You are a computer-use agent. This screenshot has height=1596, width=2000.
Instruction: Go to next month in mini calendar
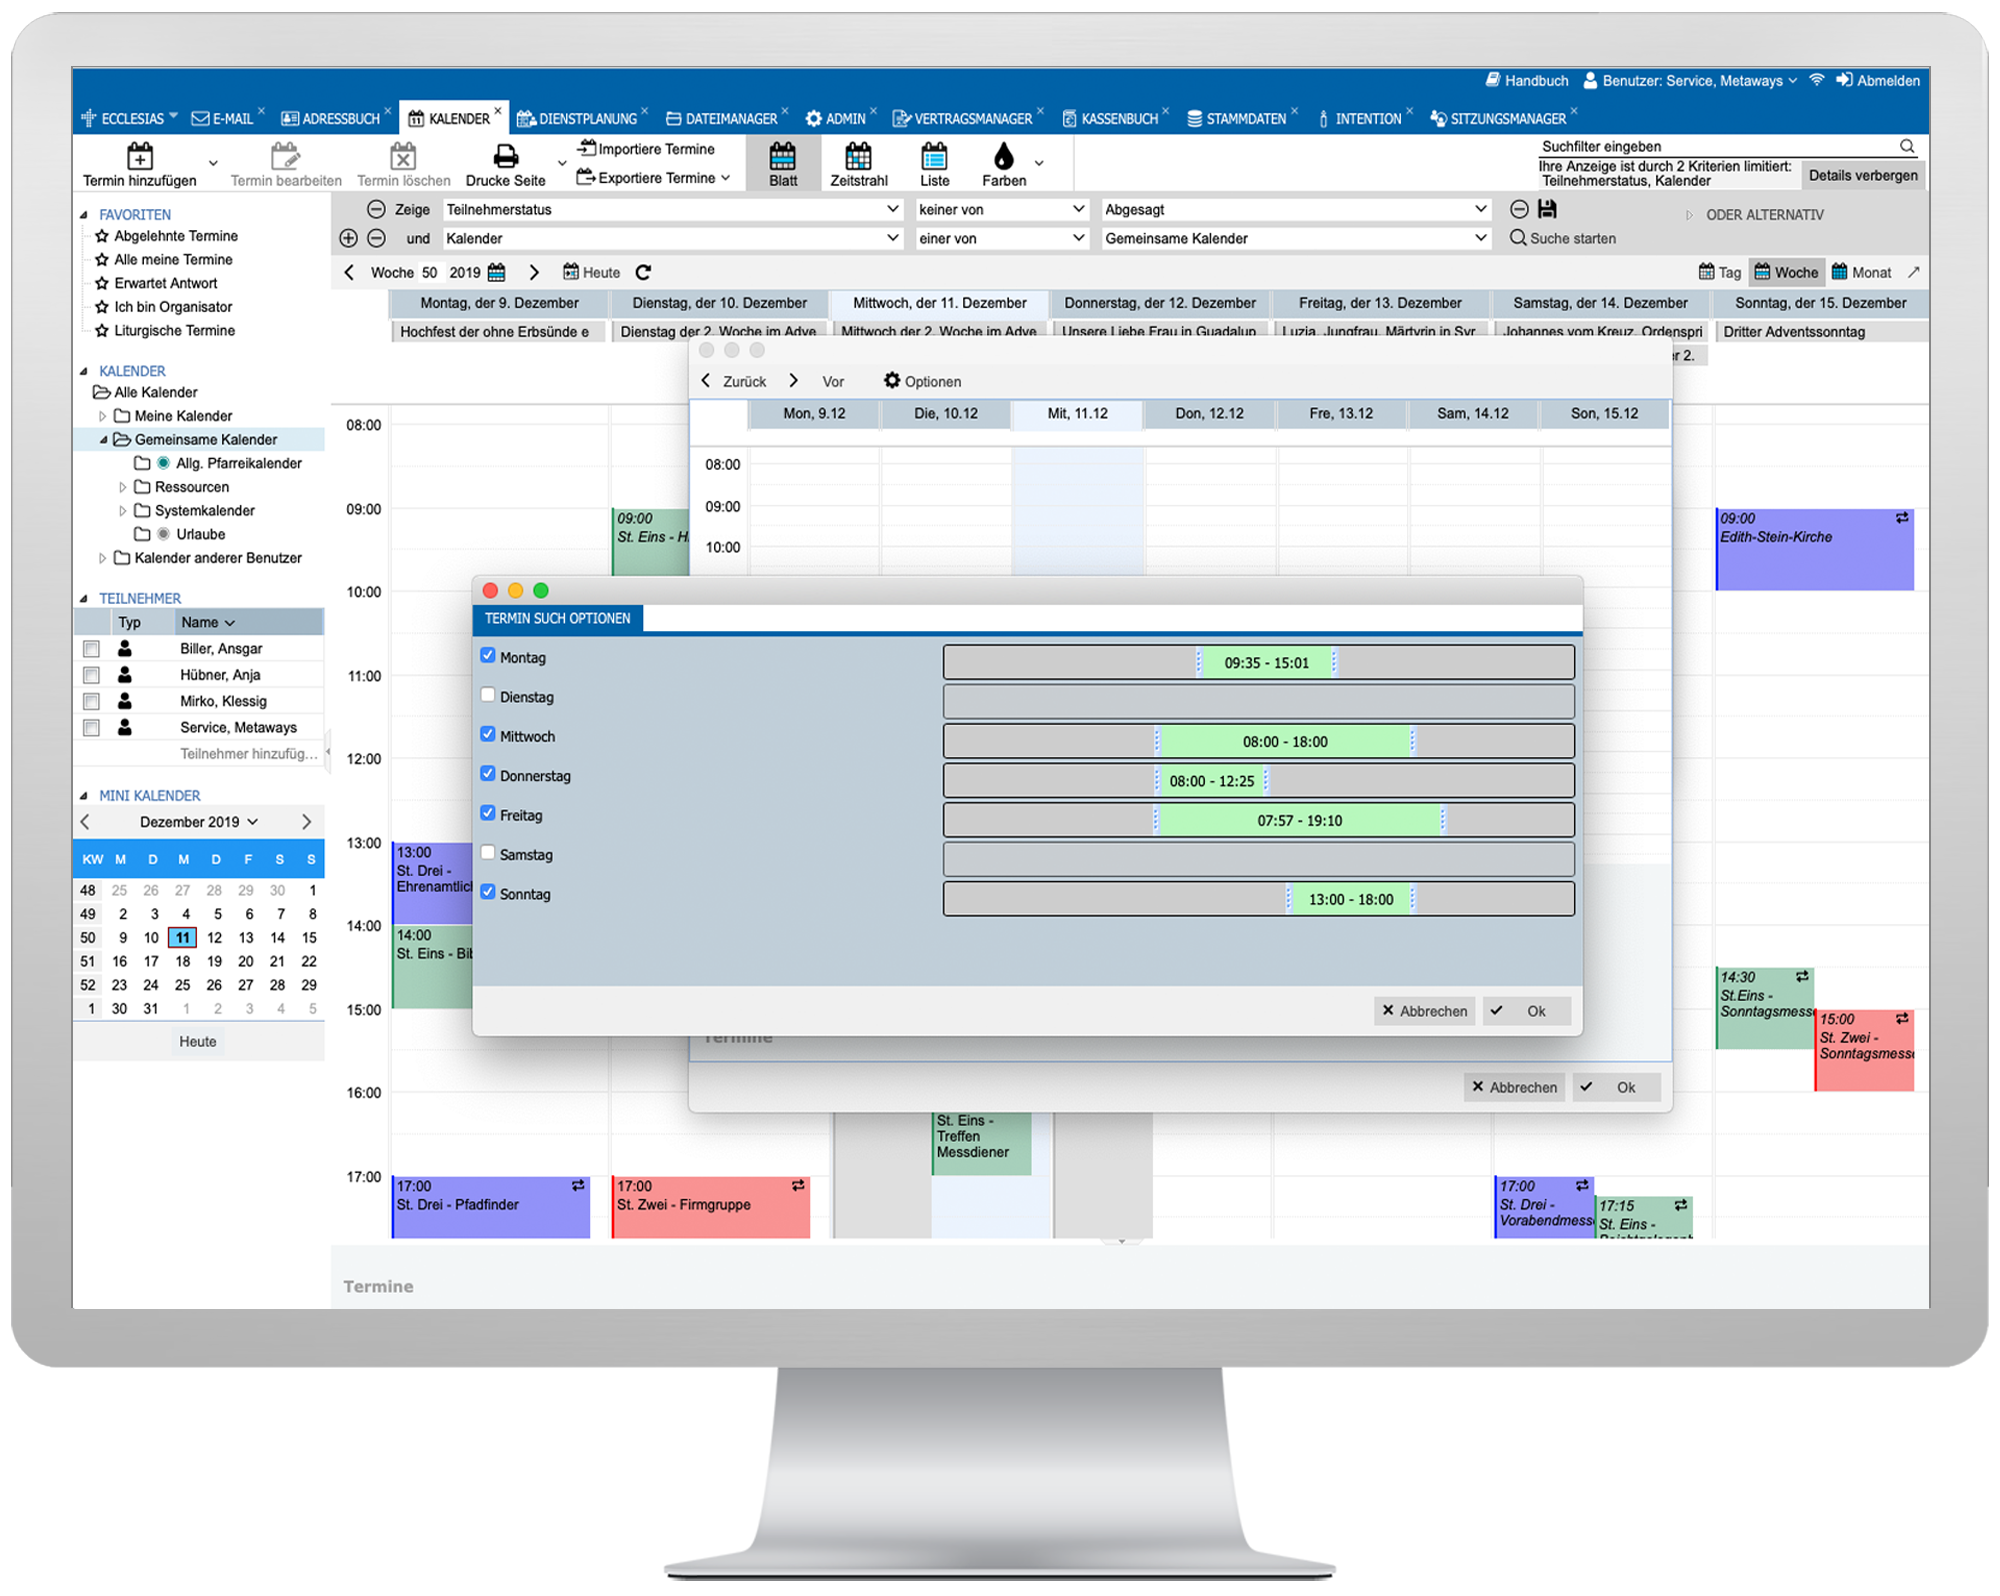coord(307,822)
